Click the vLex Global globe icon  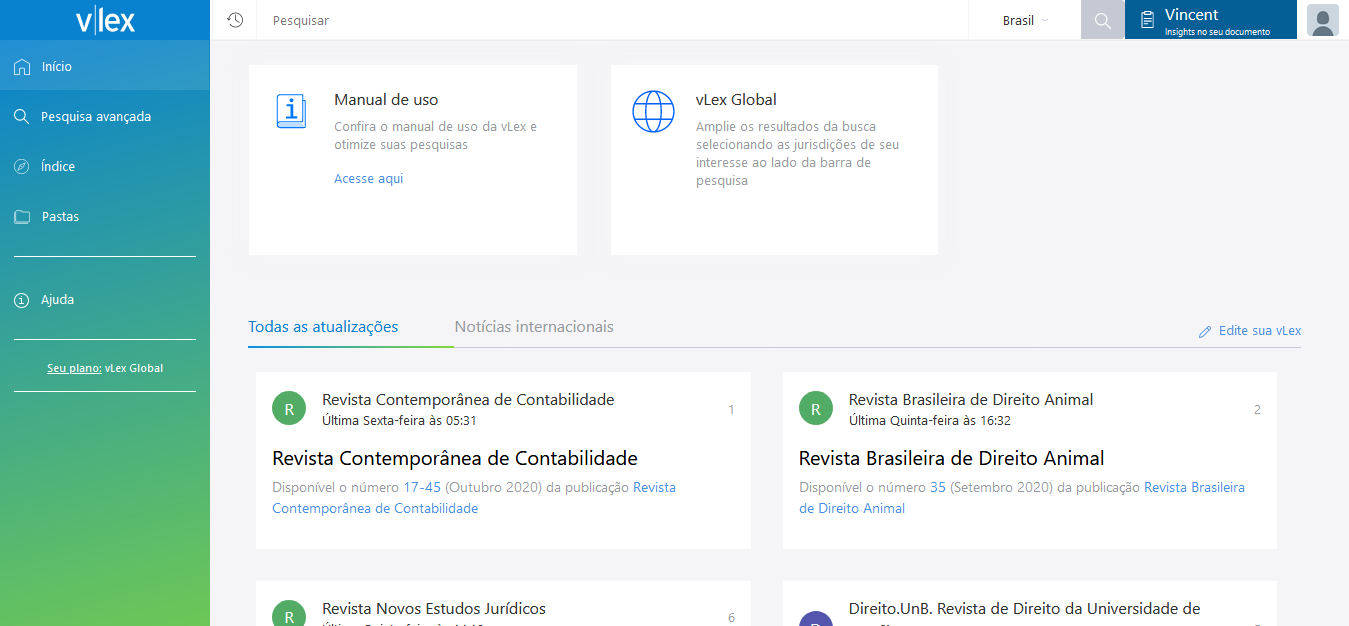[653, 111]
